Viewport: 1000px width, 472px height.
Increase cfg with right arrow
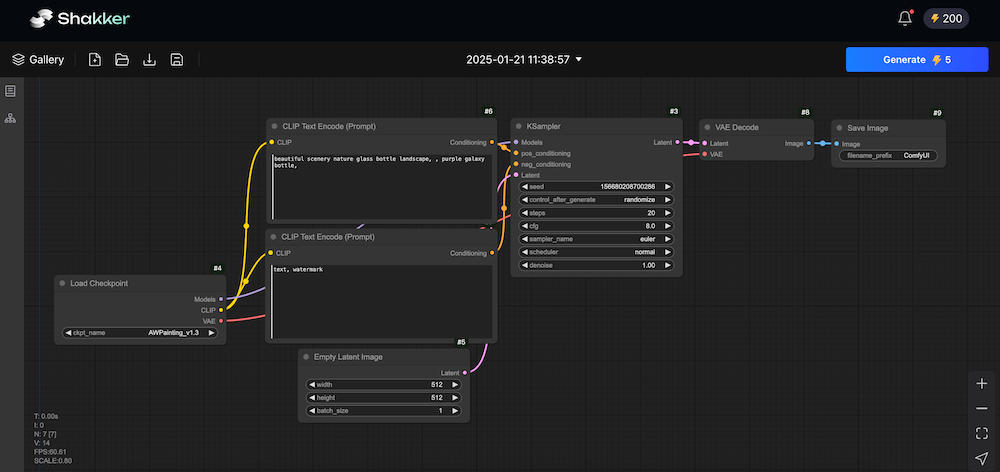(x=668, y=226)
